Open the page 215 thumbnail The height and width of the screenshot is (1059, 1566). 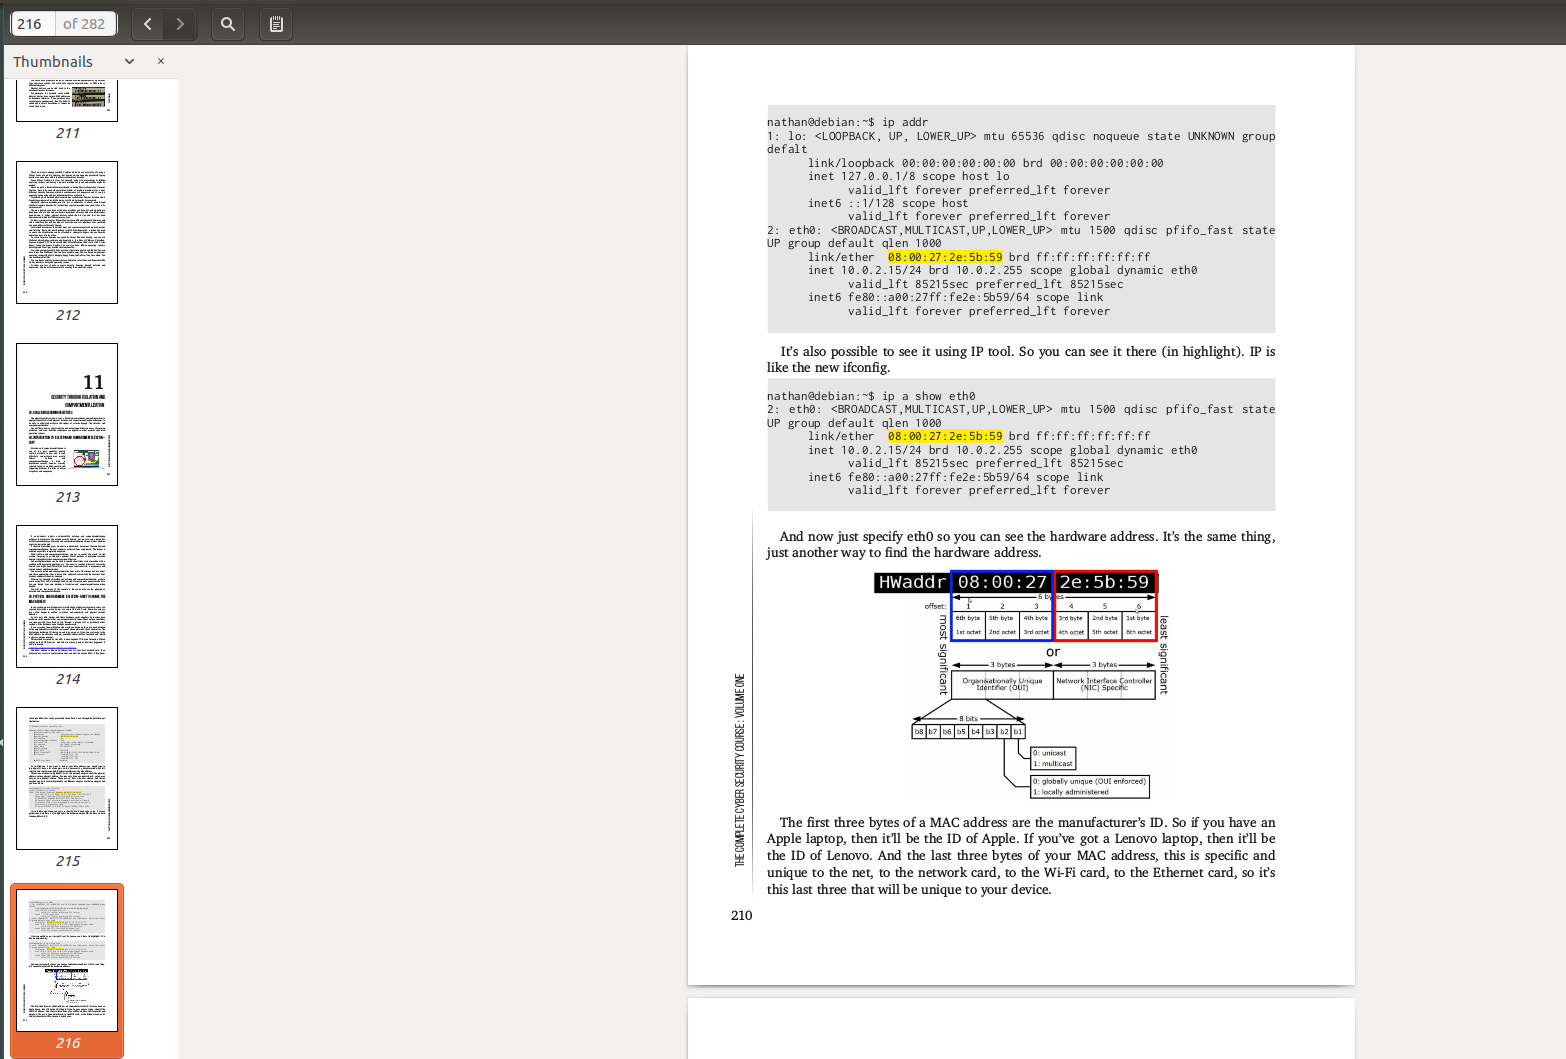67,778
